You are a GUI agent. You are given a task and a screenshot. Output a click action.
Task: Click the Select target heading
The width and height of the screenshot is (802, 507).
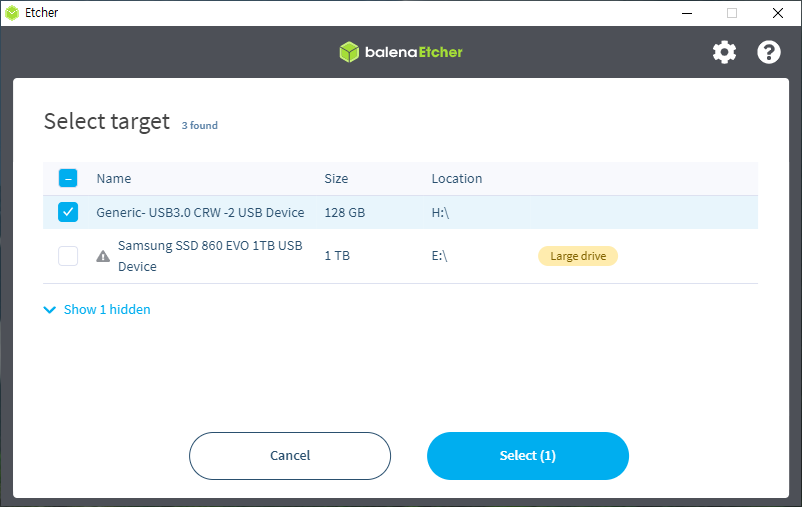[106, 122]
